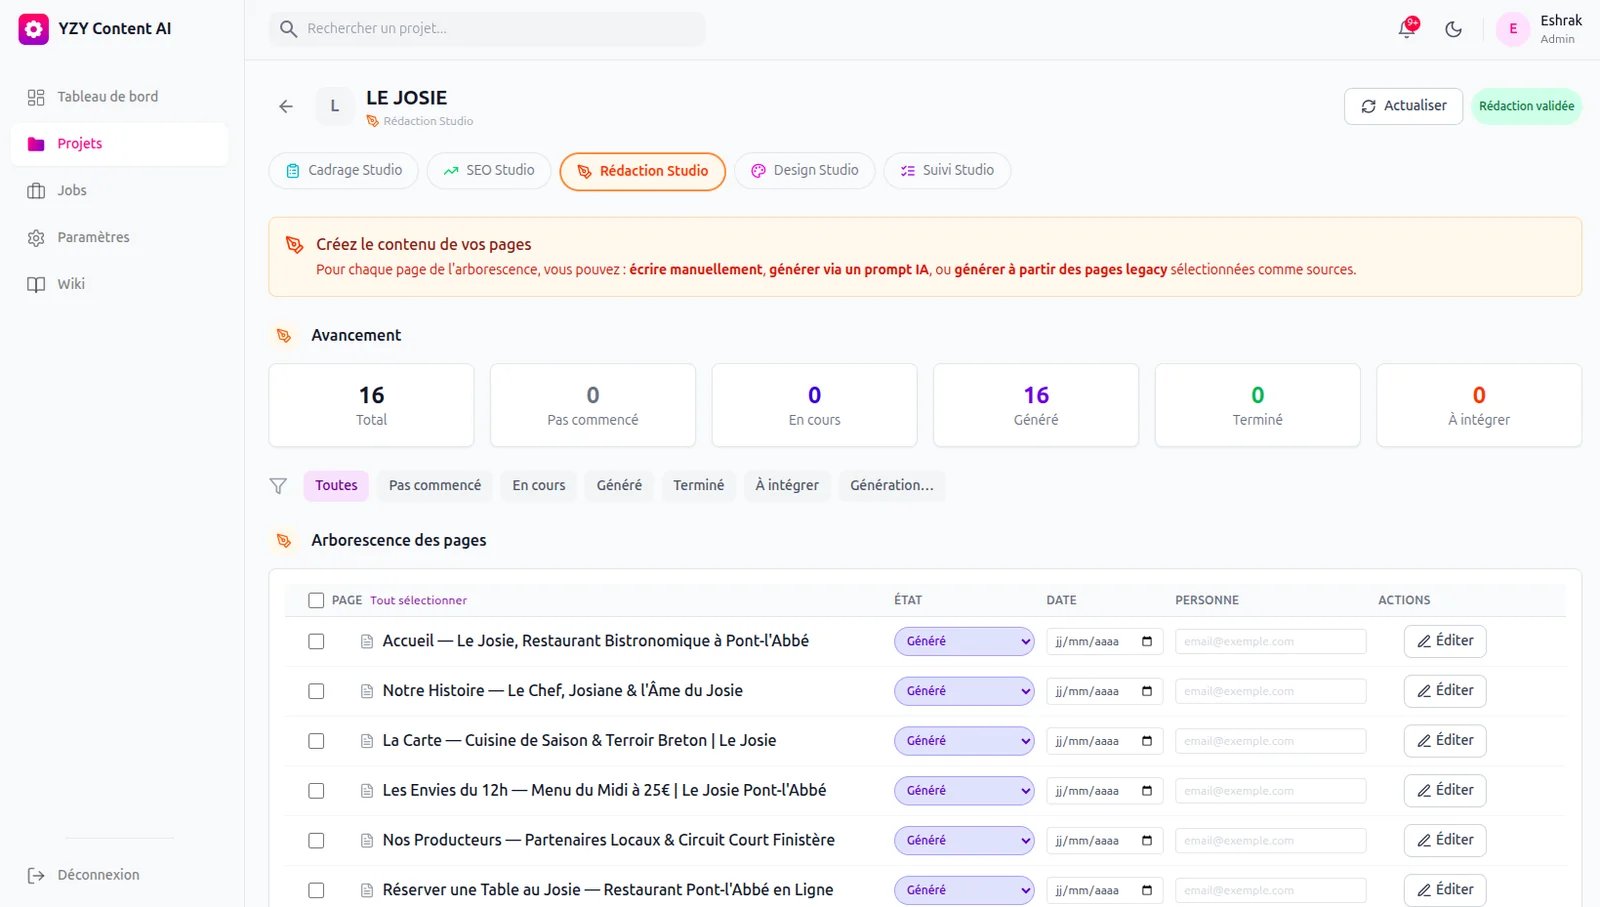Switch to the Design Studio tab
1600x907 pixels.
(x=805, y=171)
